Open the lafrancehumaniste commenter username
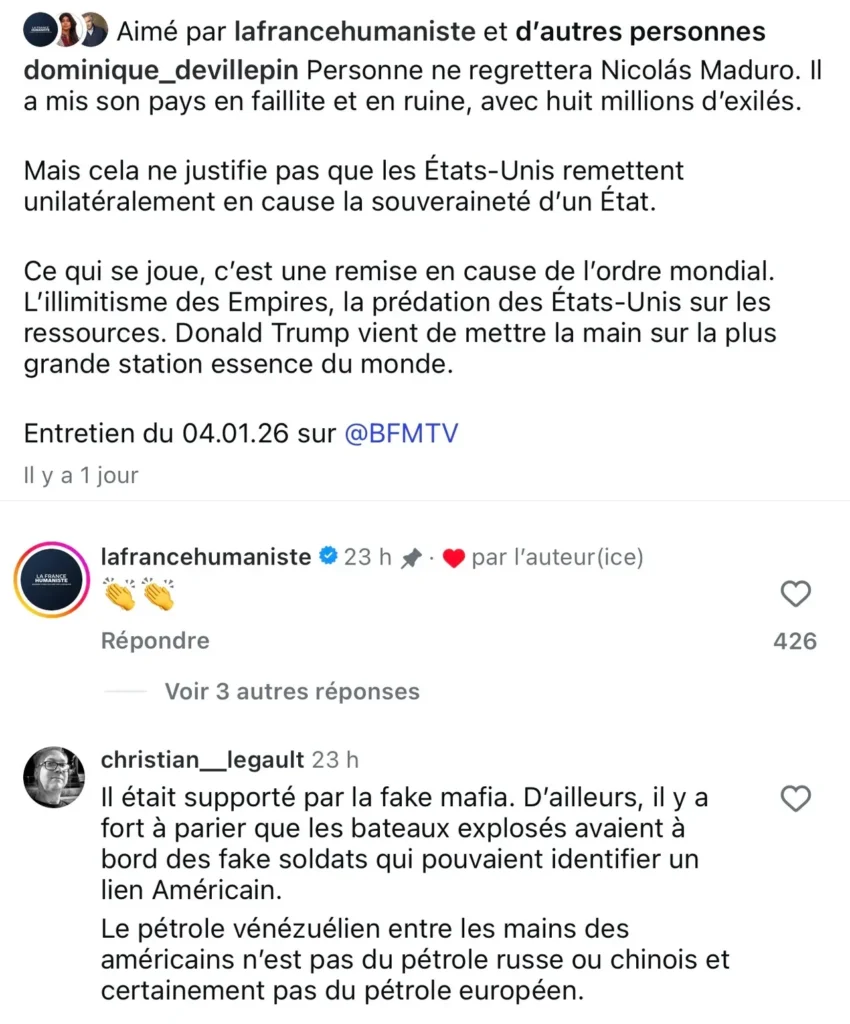Screen dimensions: 850x1024 (206, 557)
